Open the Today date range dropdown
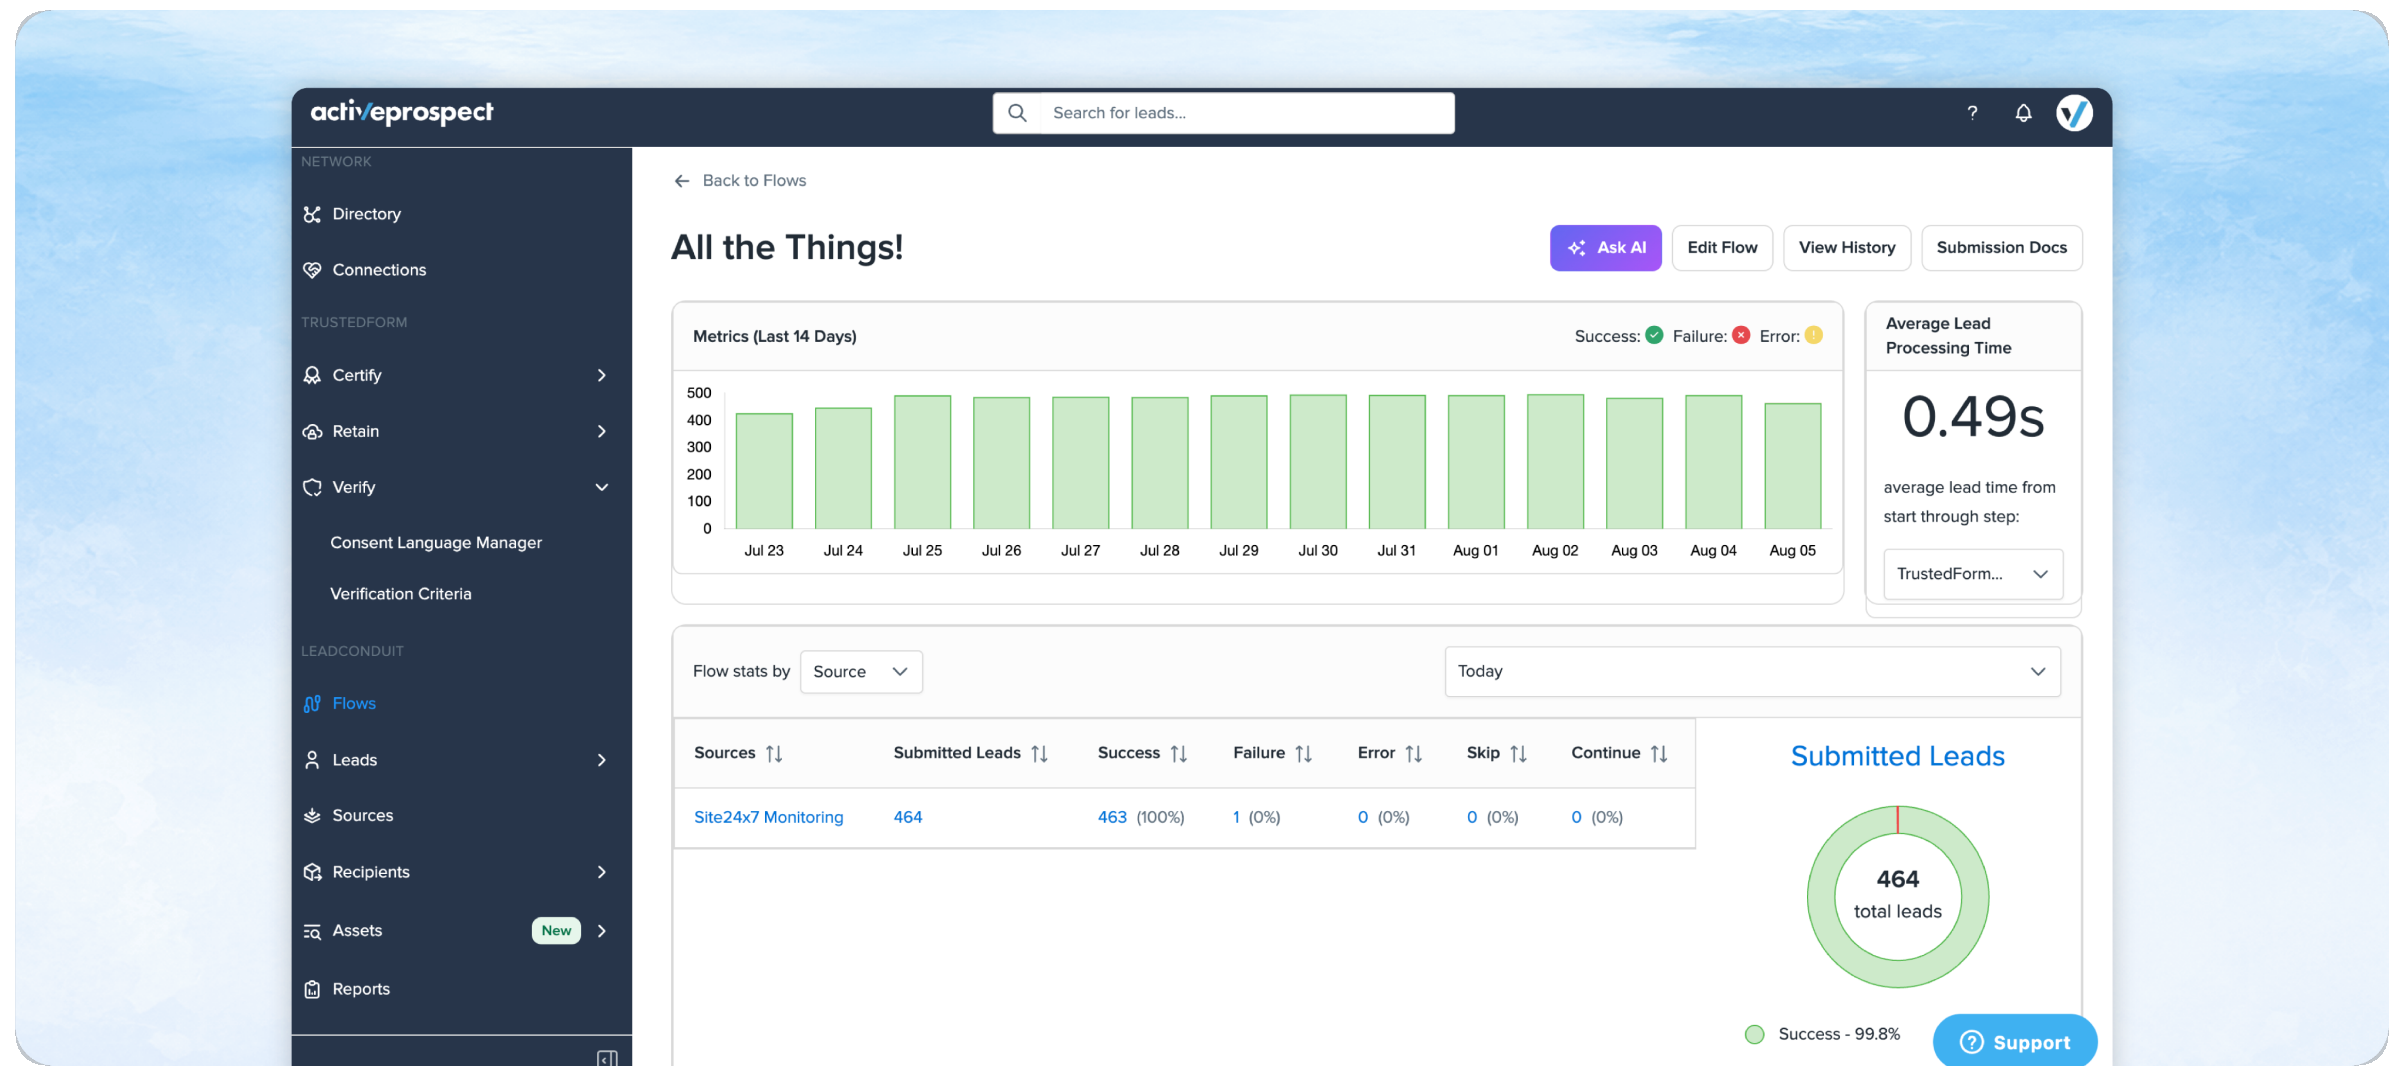Screen dimensions: 2404x1076 click(1752, 672)
